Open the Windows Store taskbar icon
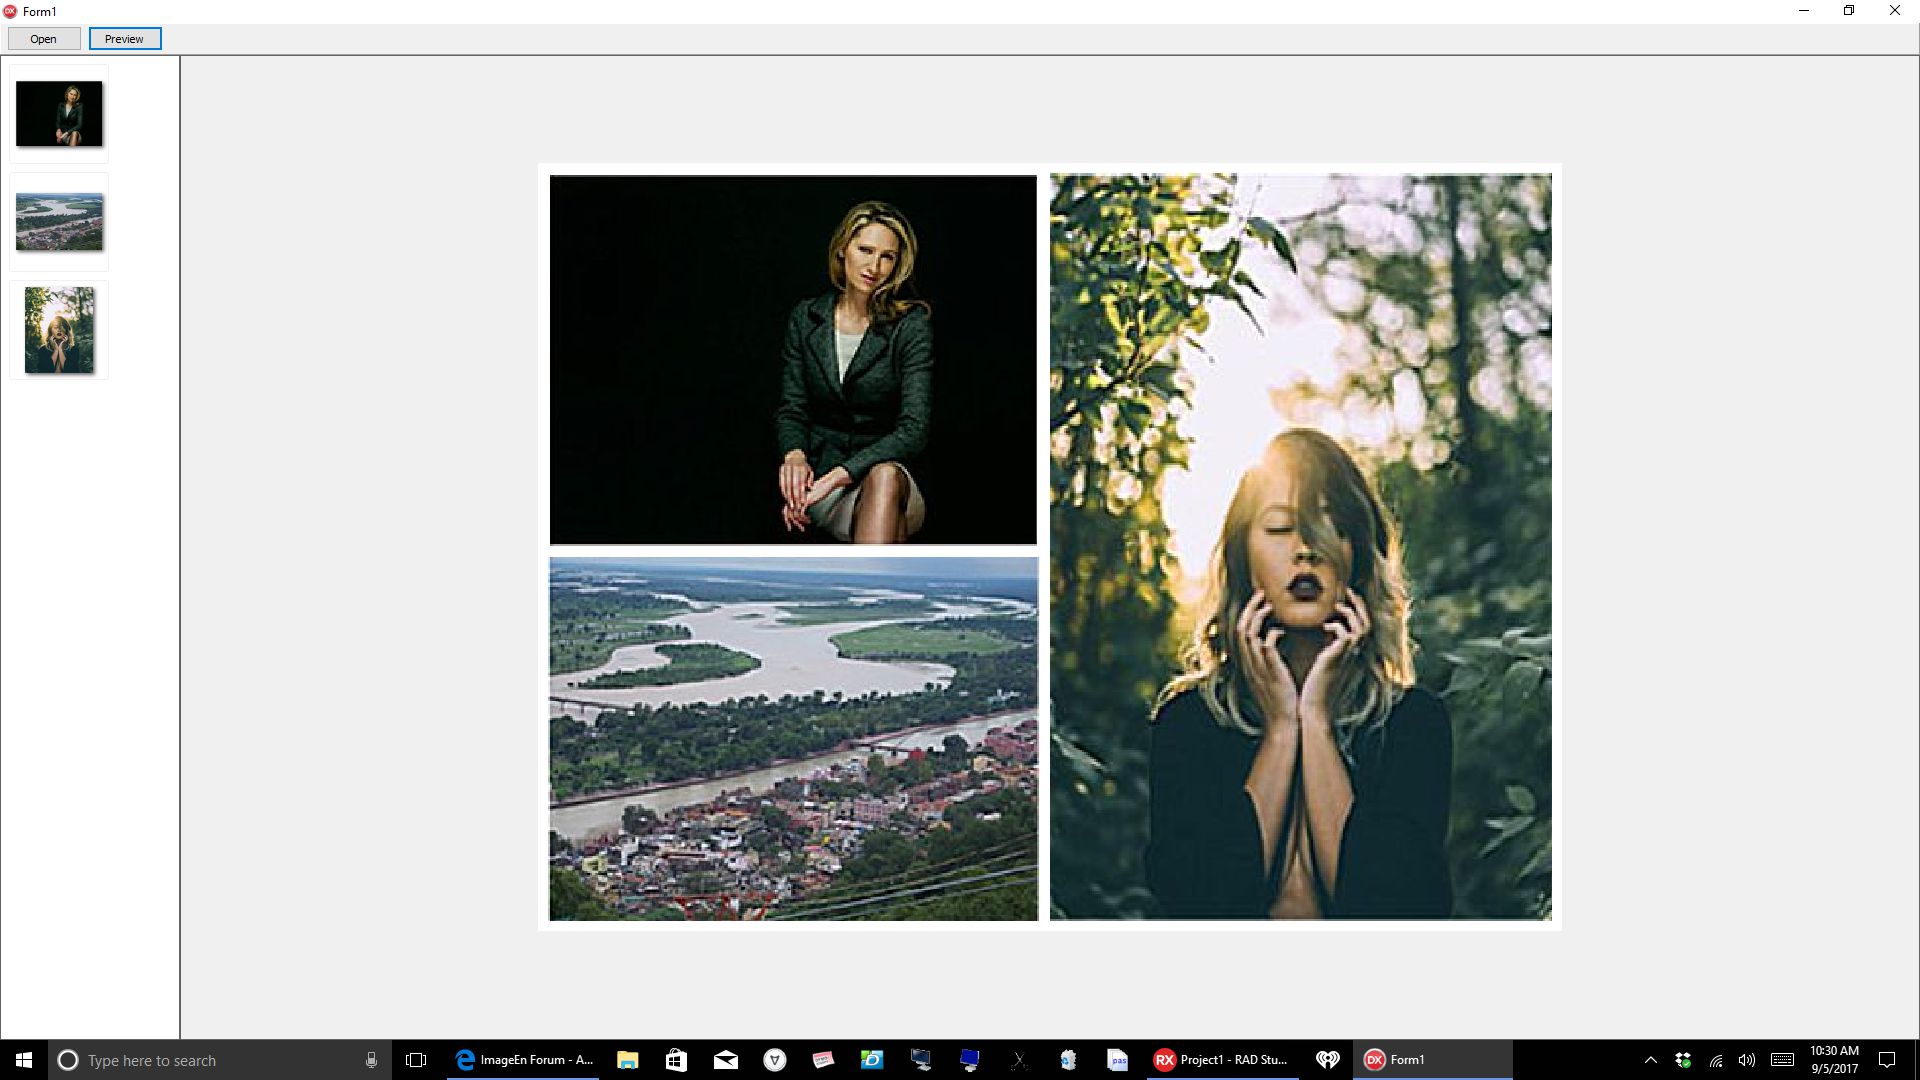 point(677,1060)
